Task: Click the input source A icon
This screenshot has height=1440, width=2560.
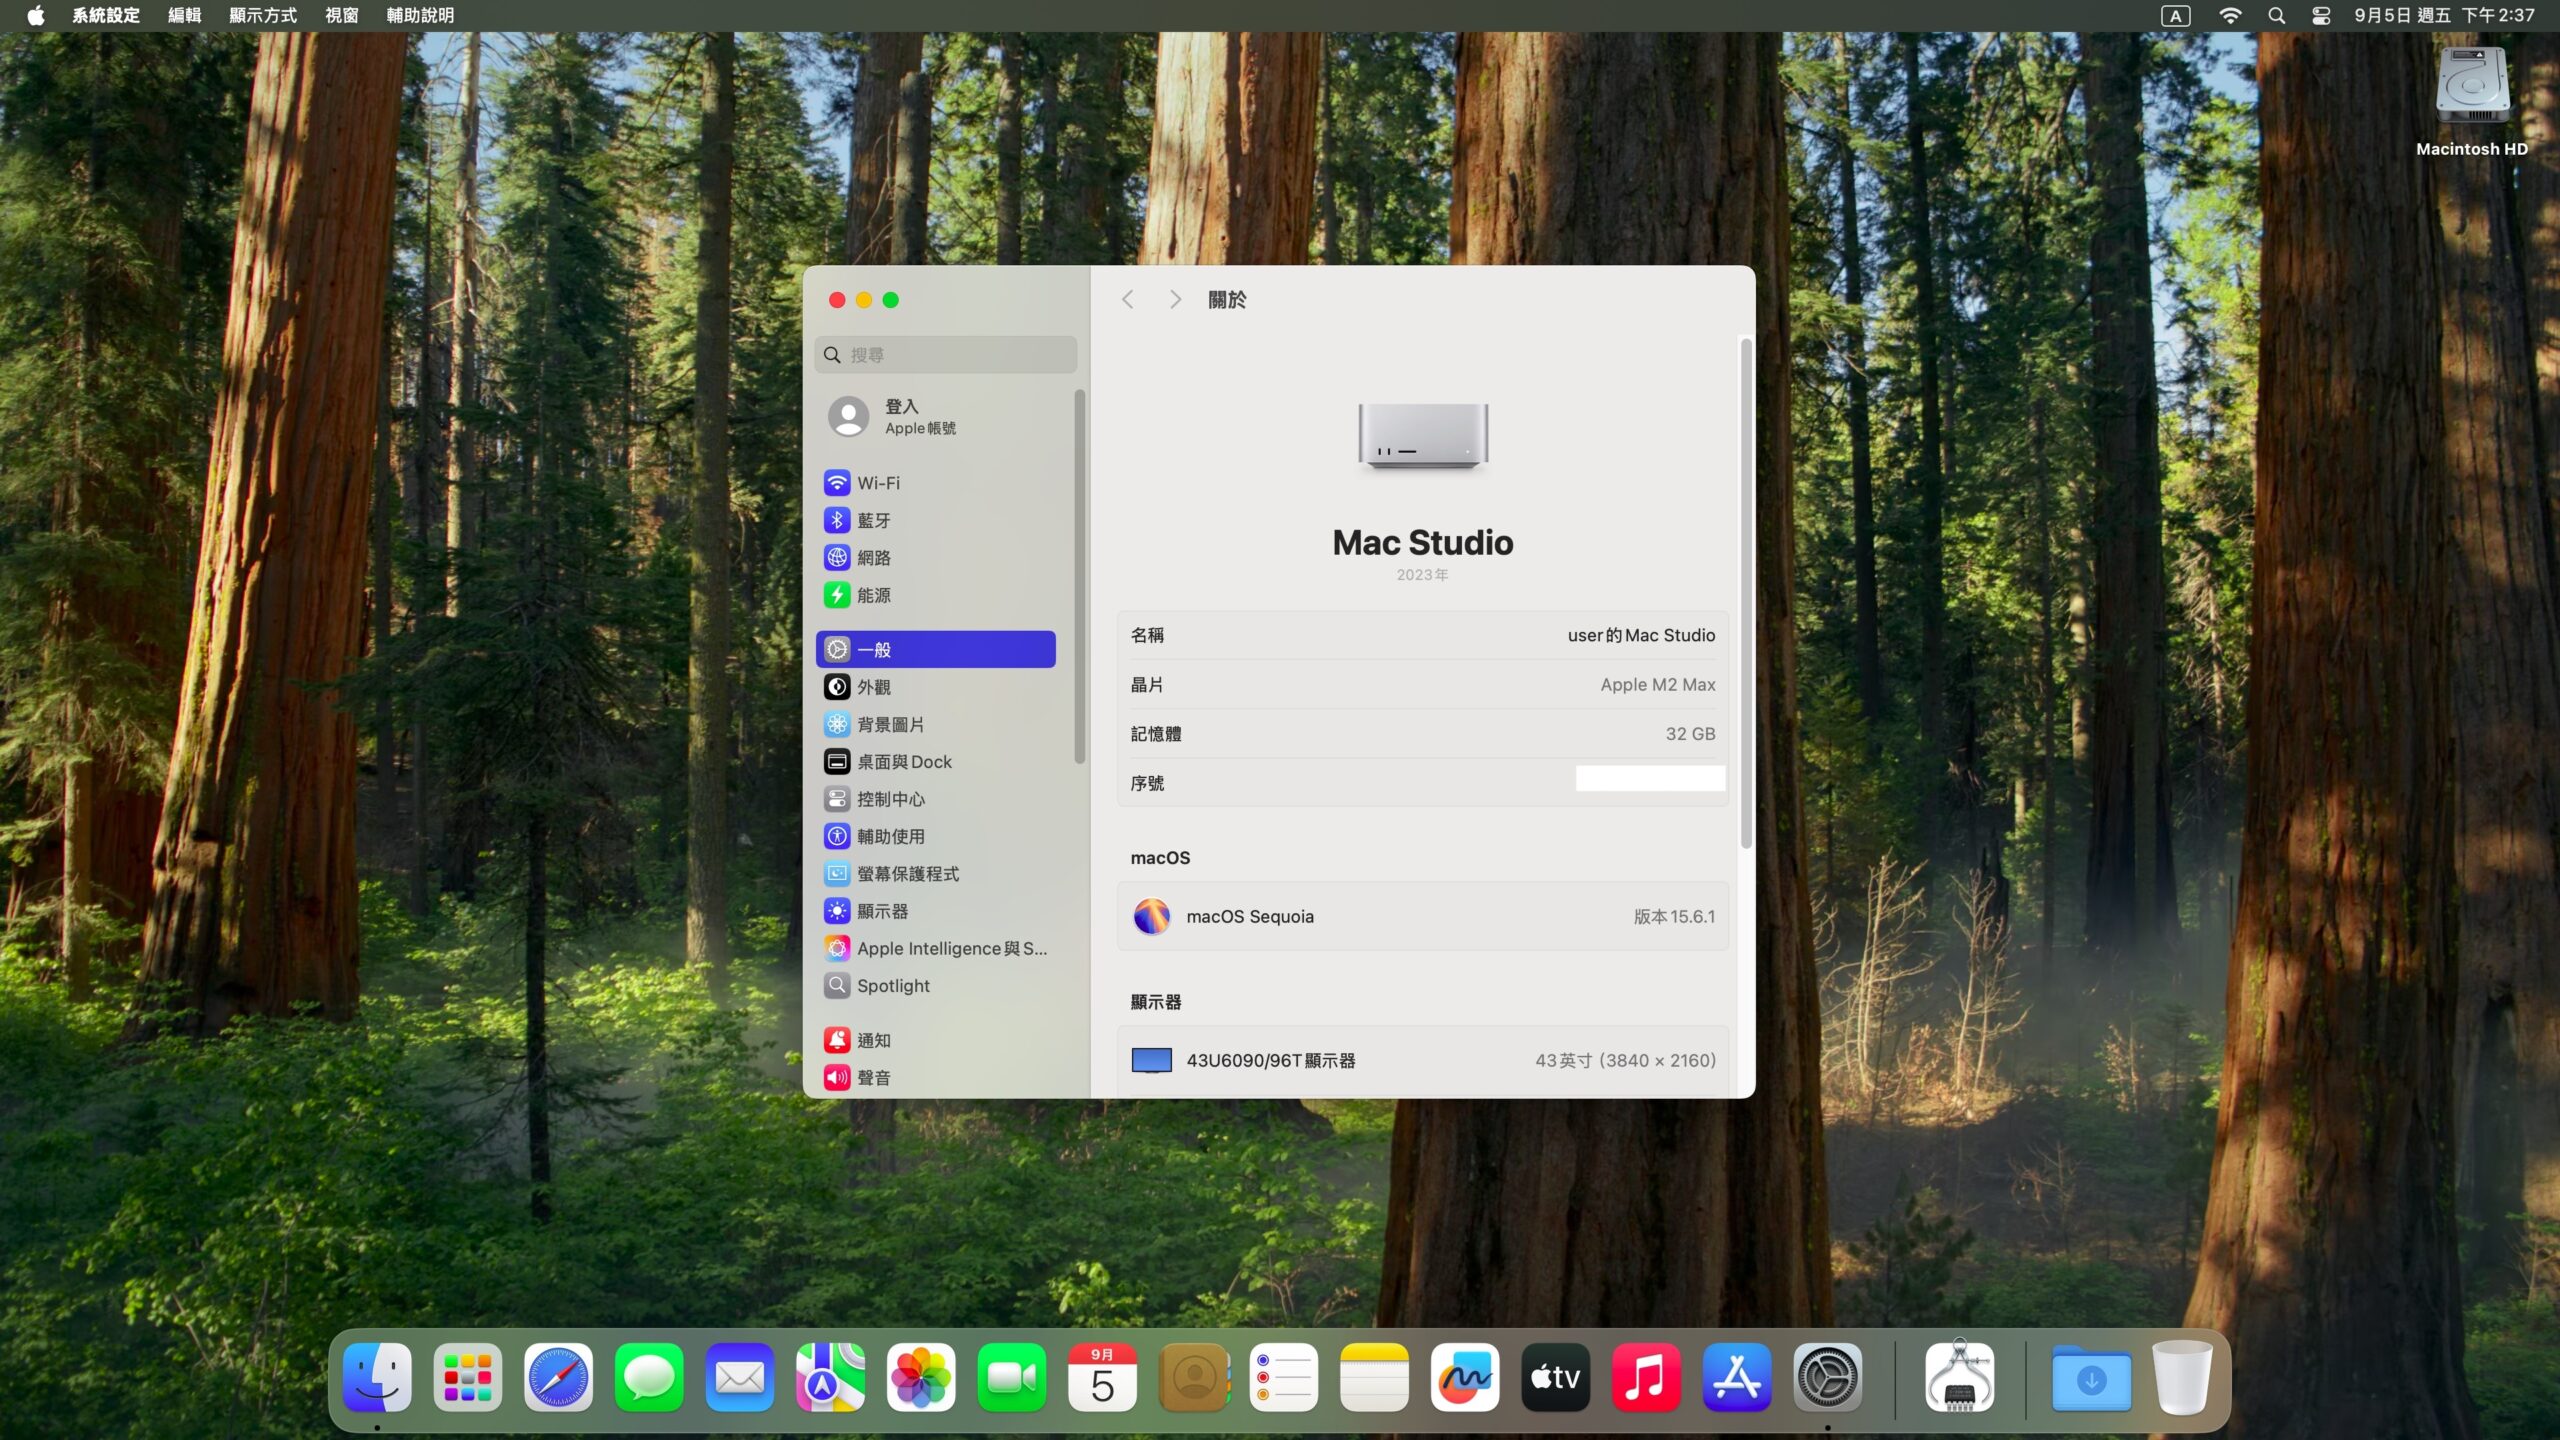Action: [2176, 15]
